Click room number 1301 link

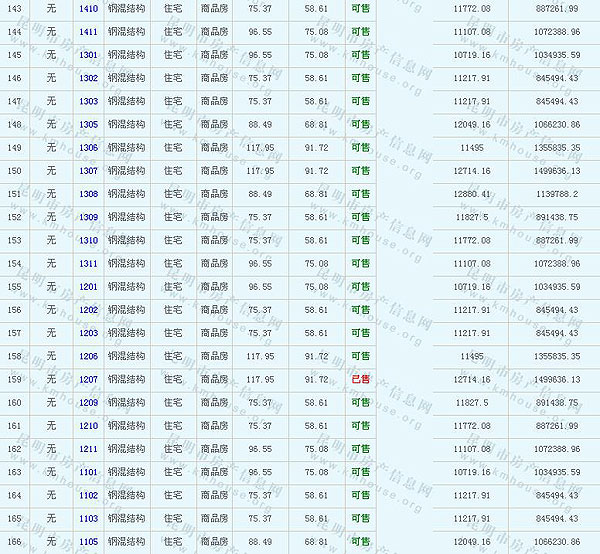[88, 54]
